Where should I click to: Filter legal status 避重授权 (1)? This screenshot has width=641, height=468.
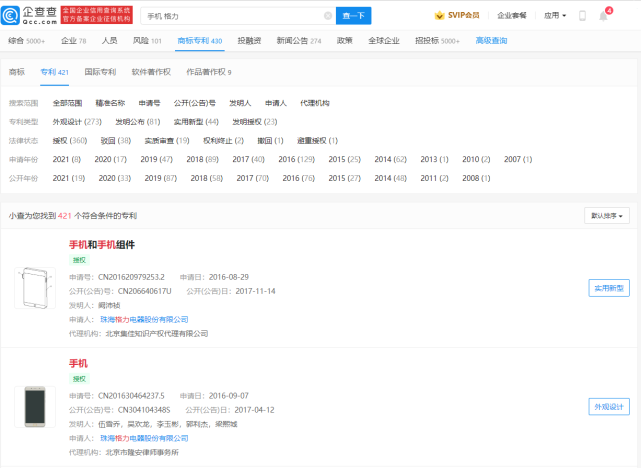(317, 141)
